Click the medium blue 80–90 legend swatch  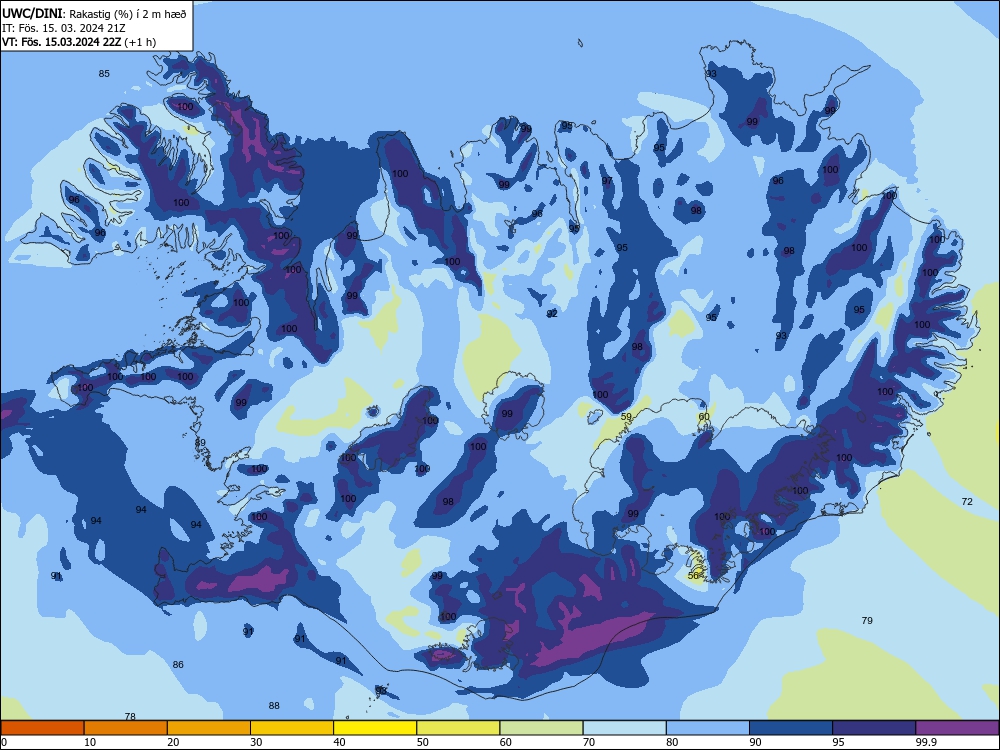[x=708, y=728]
